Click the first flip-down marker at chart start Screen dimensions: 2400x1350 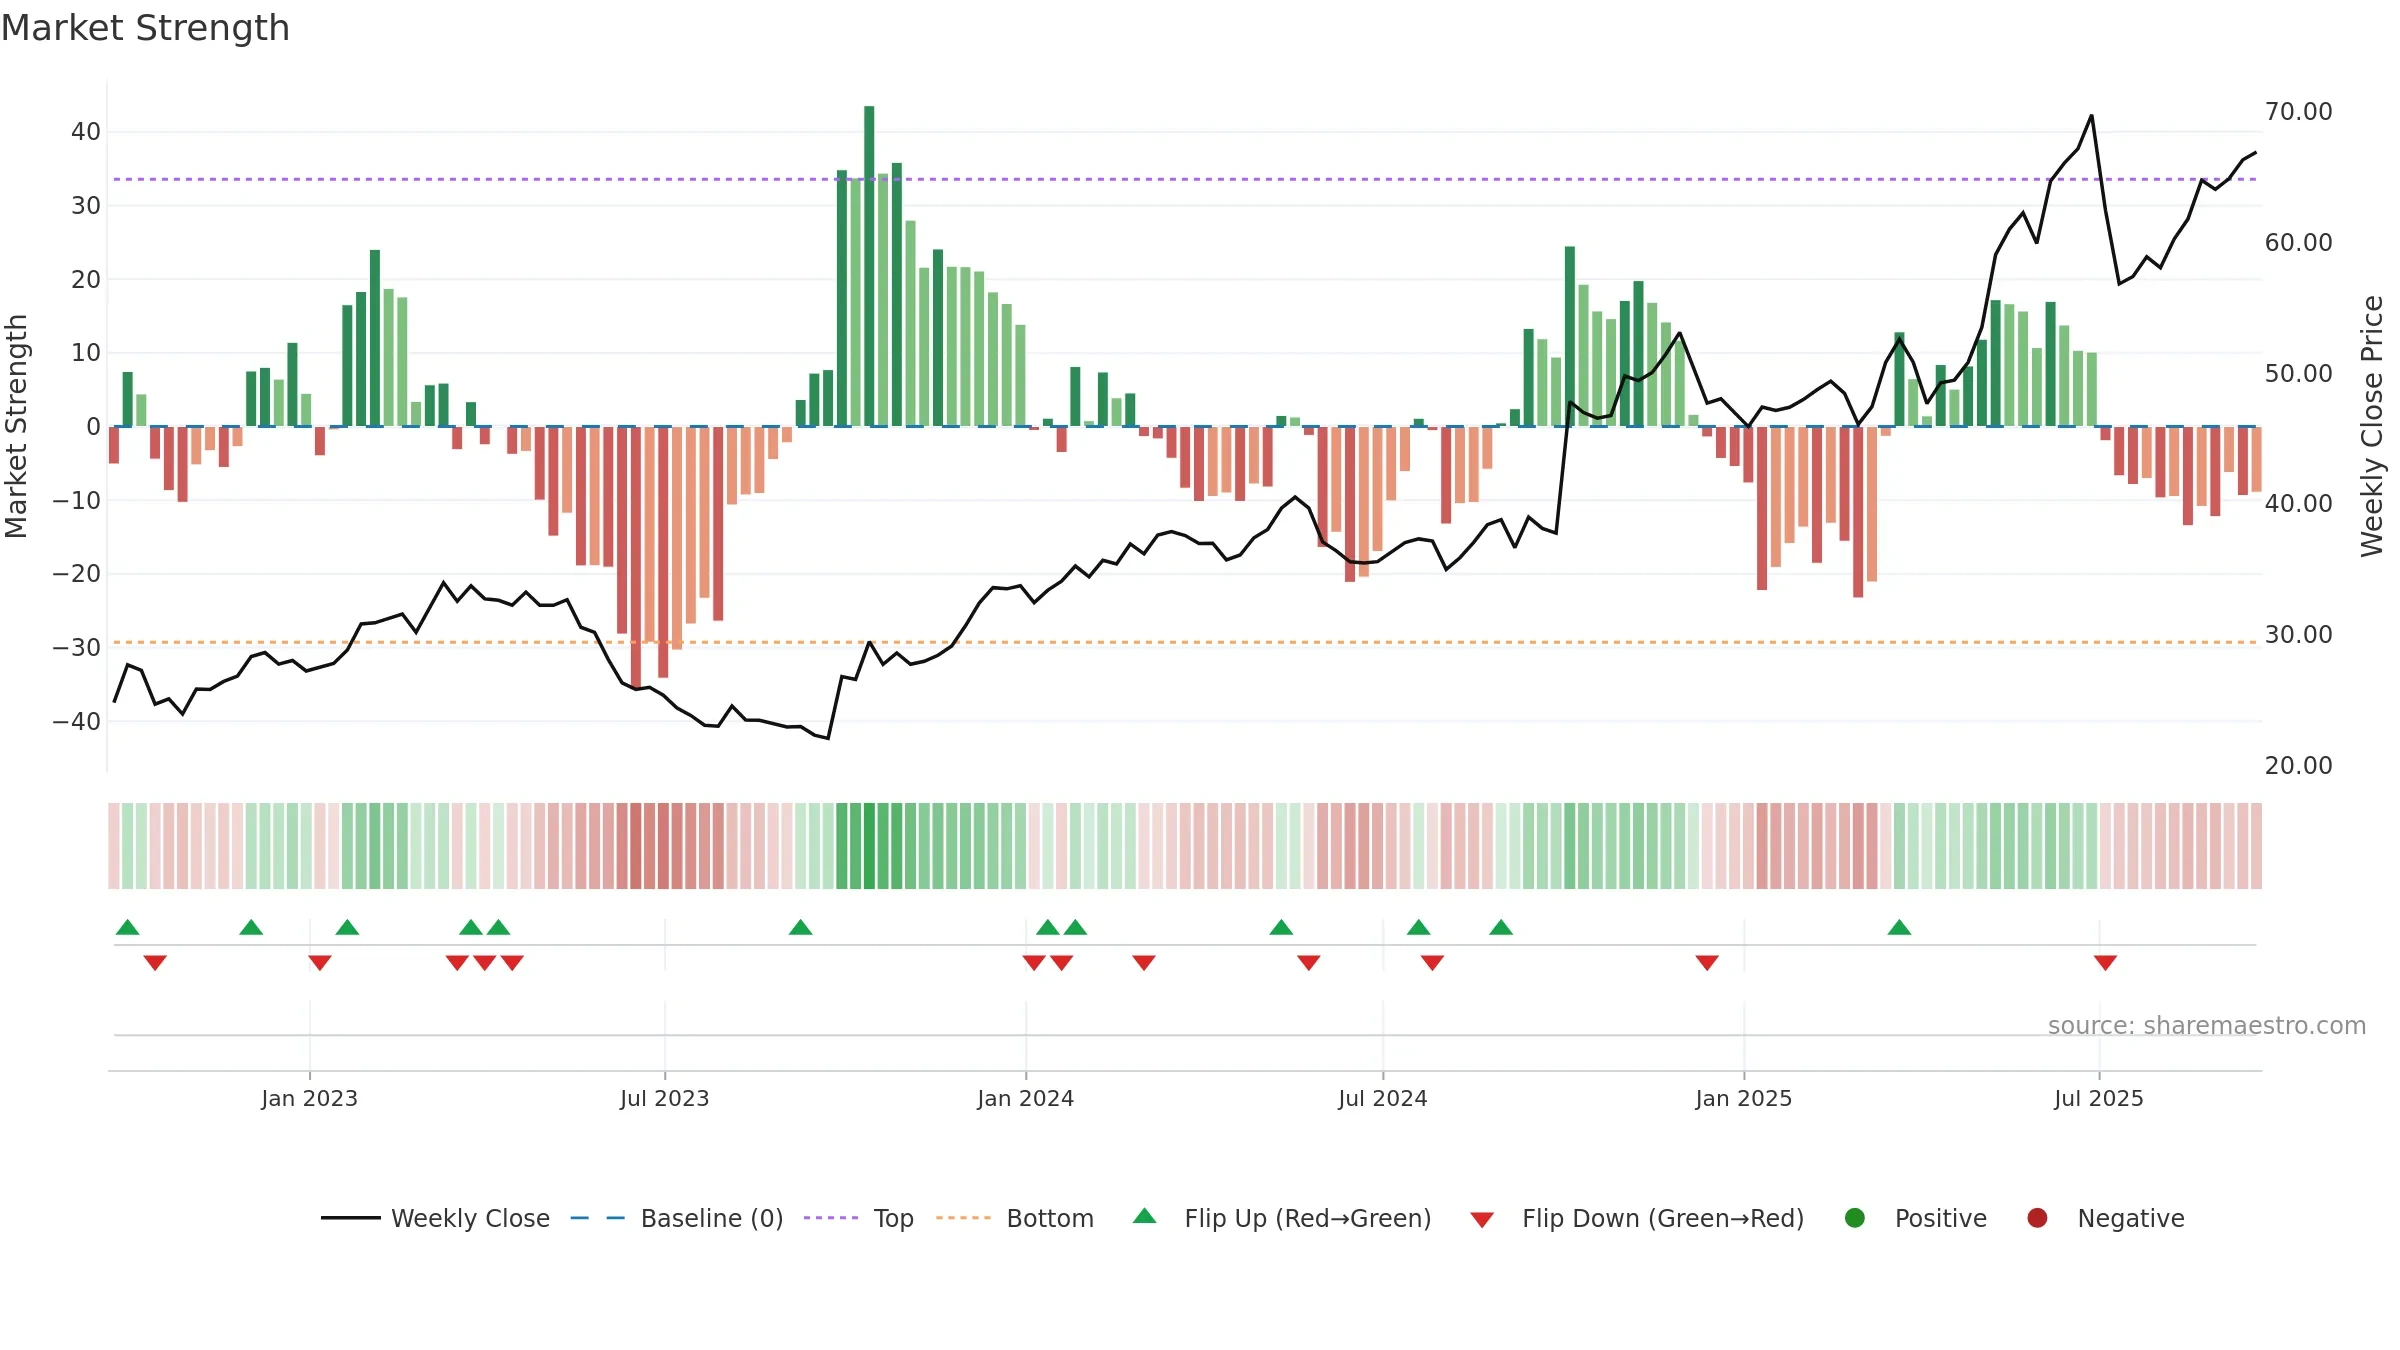155,963
